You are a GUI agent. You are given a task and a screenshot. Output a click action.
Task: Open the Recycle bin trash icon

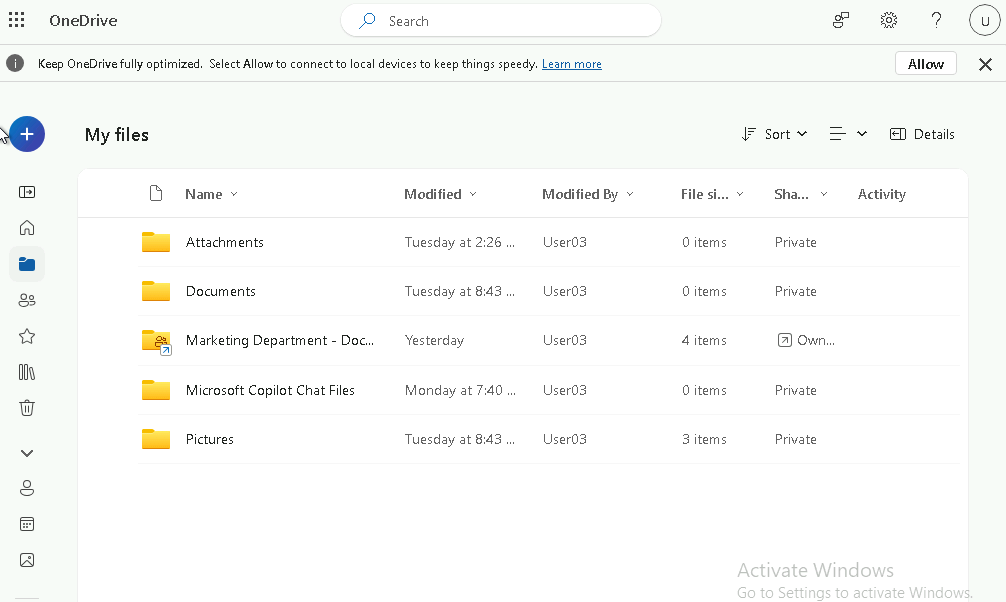point(27,408)
